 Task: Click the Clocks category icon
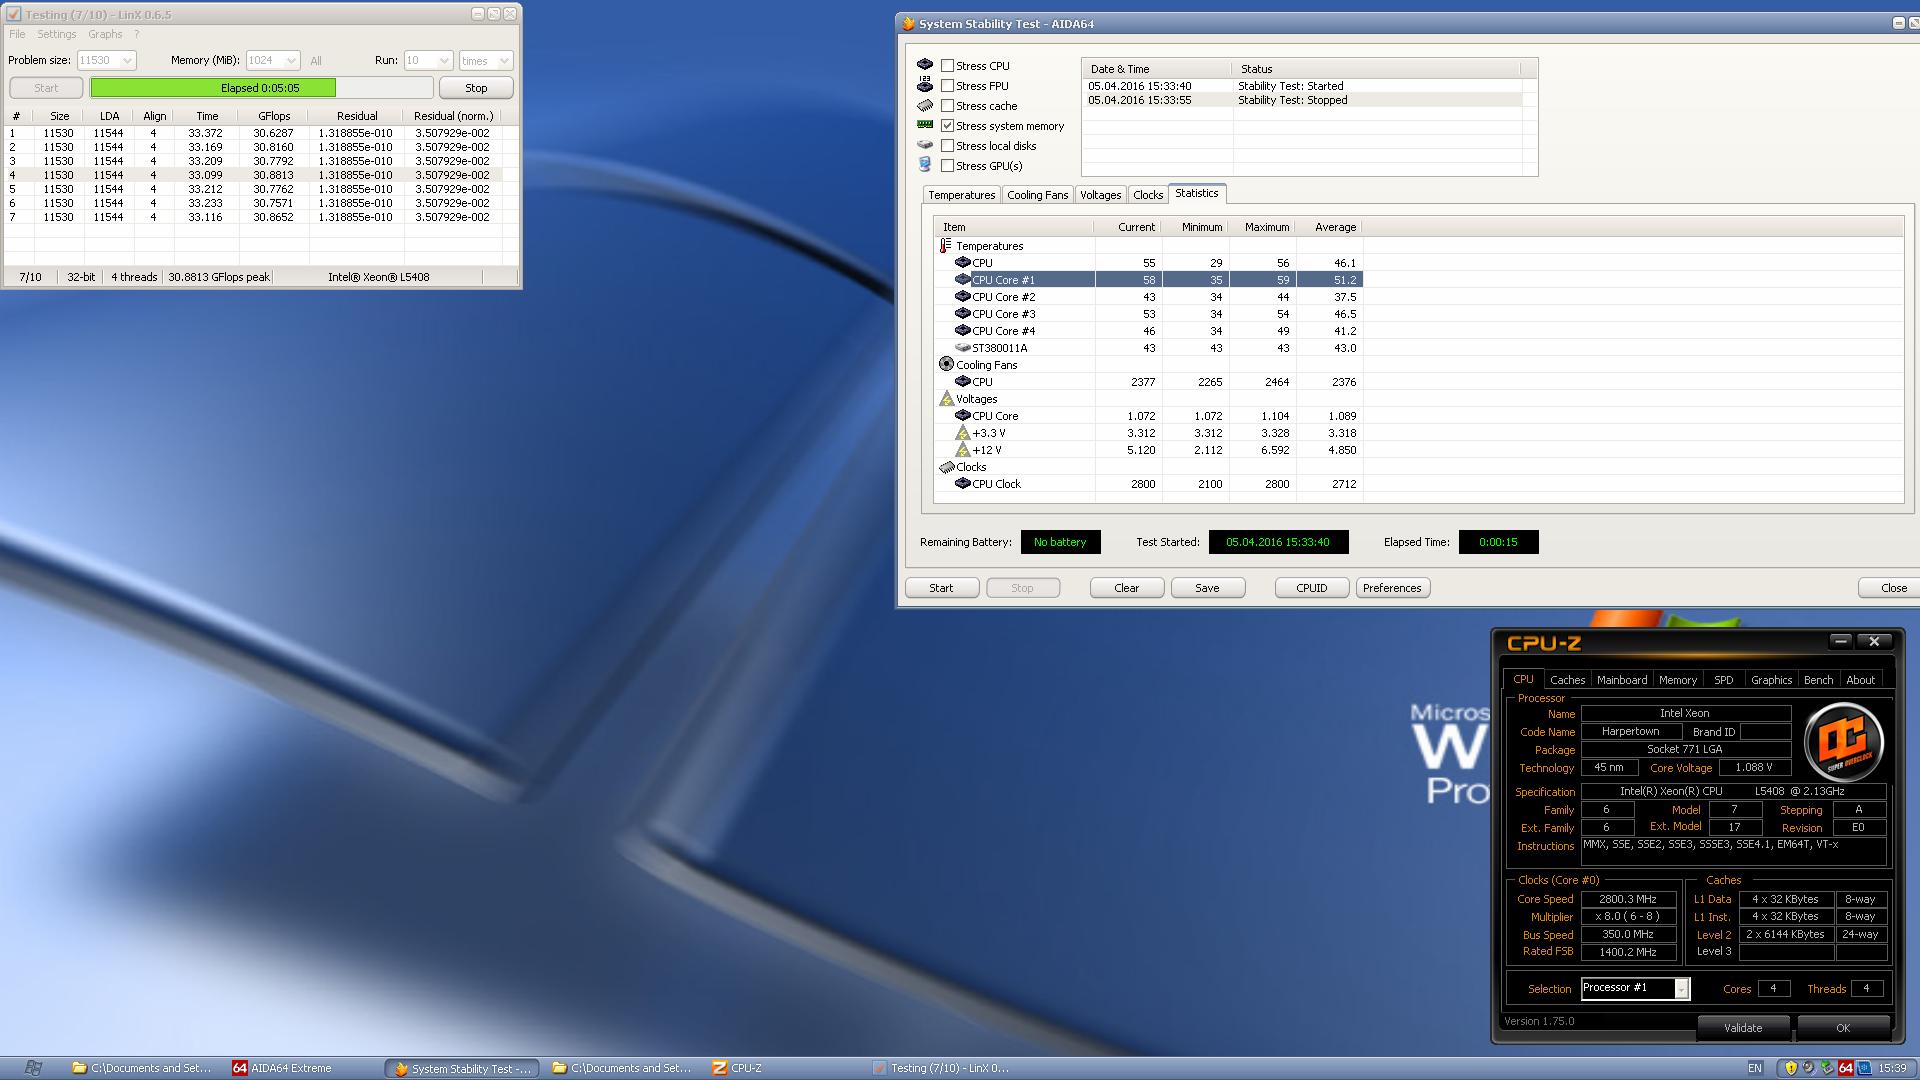click(x=946, y=467)
